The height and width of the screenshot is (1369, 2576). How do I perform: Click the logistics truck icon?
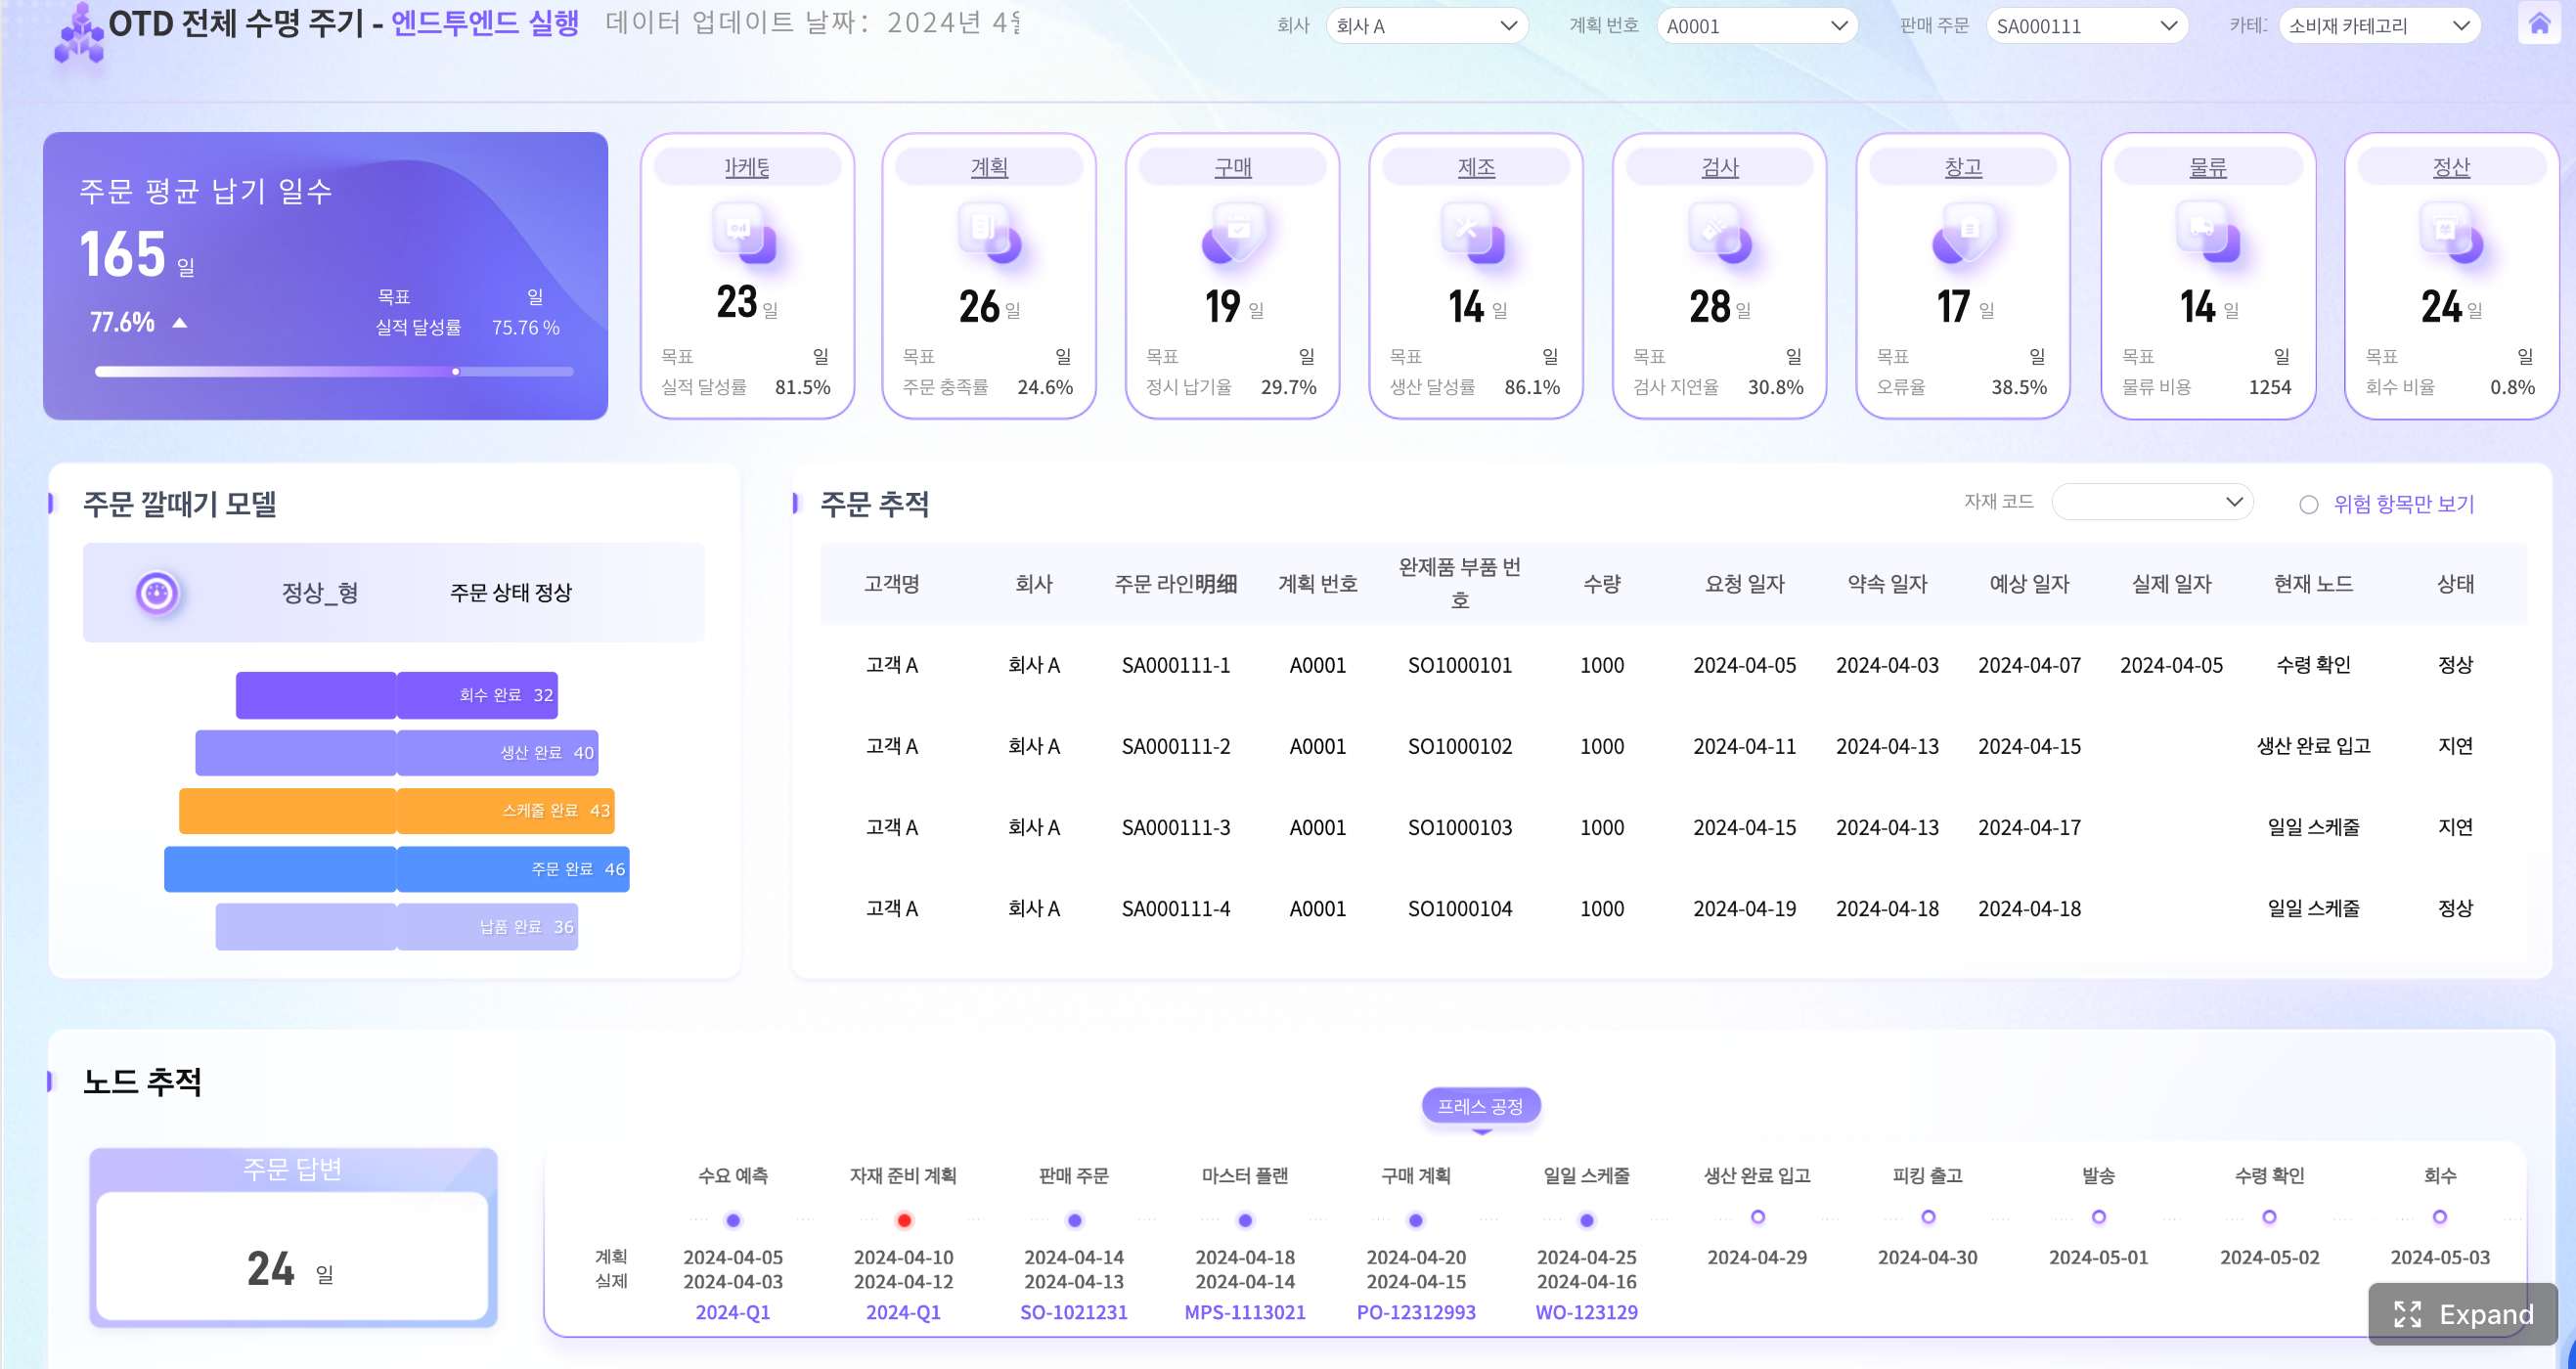click(x=2208, y=233)
